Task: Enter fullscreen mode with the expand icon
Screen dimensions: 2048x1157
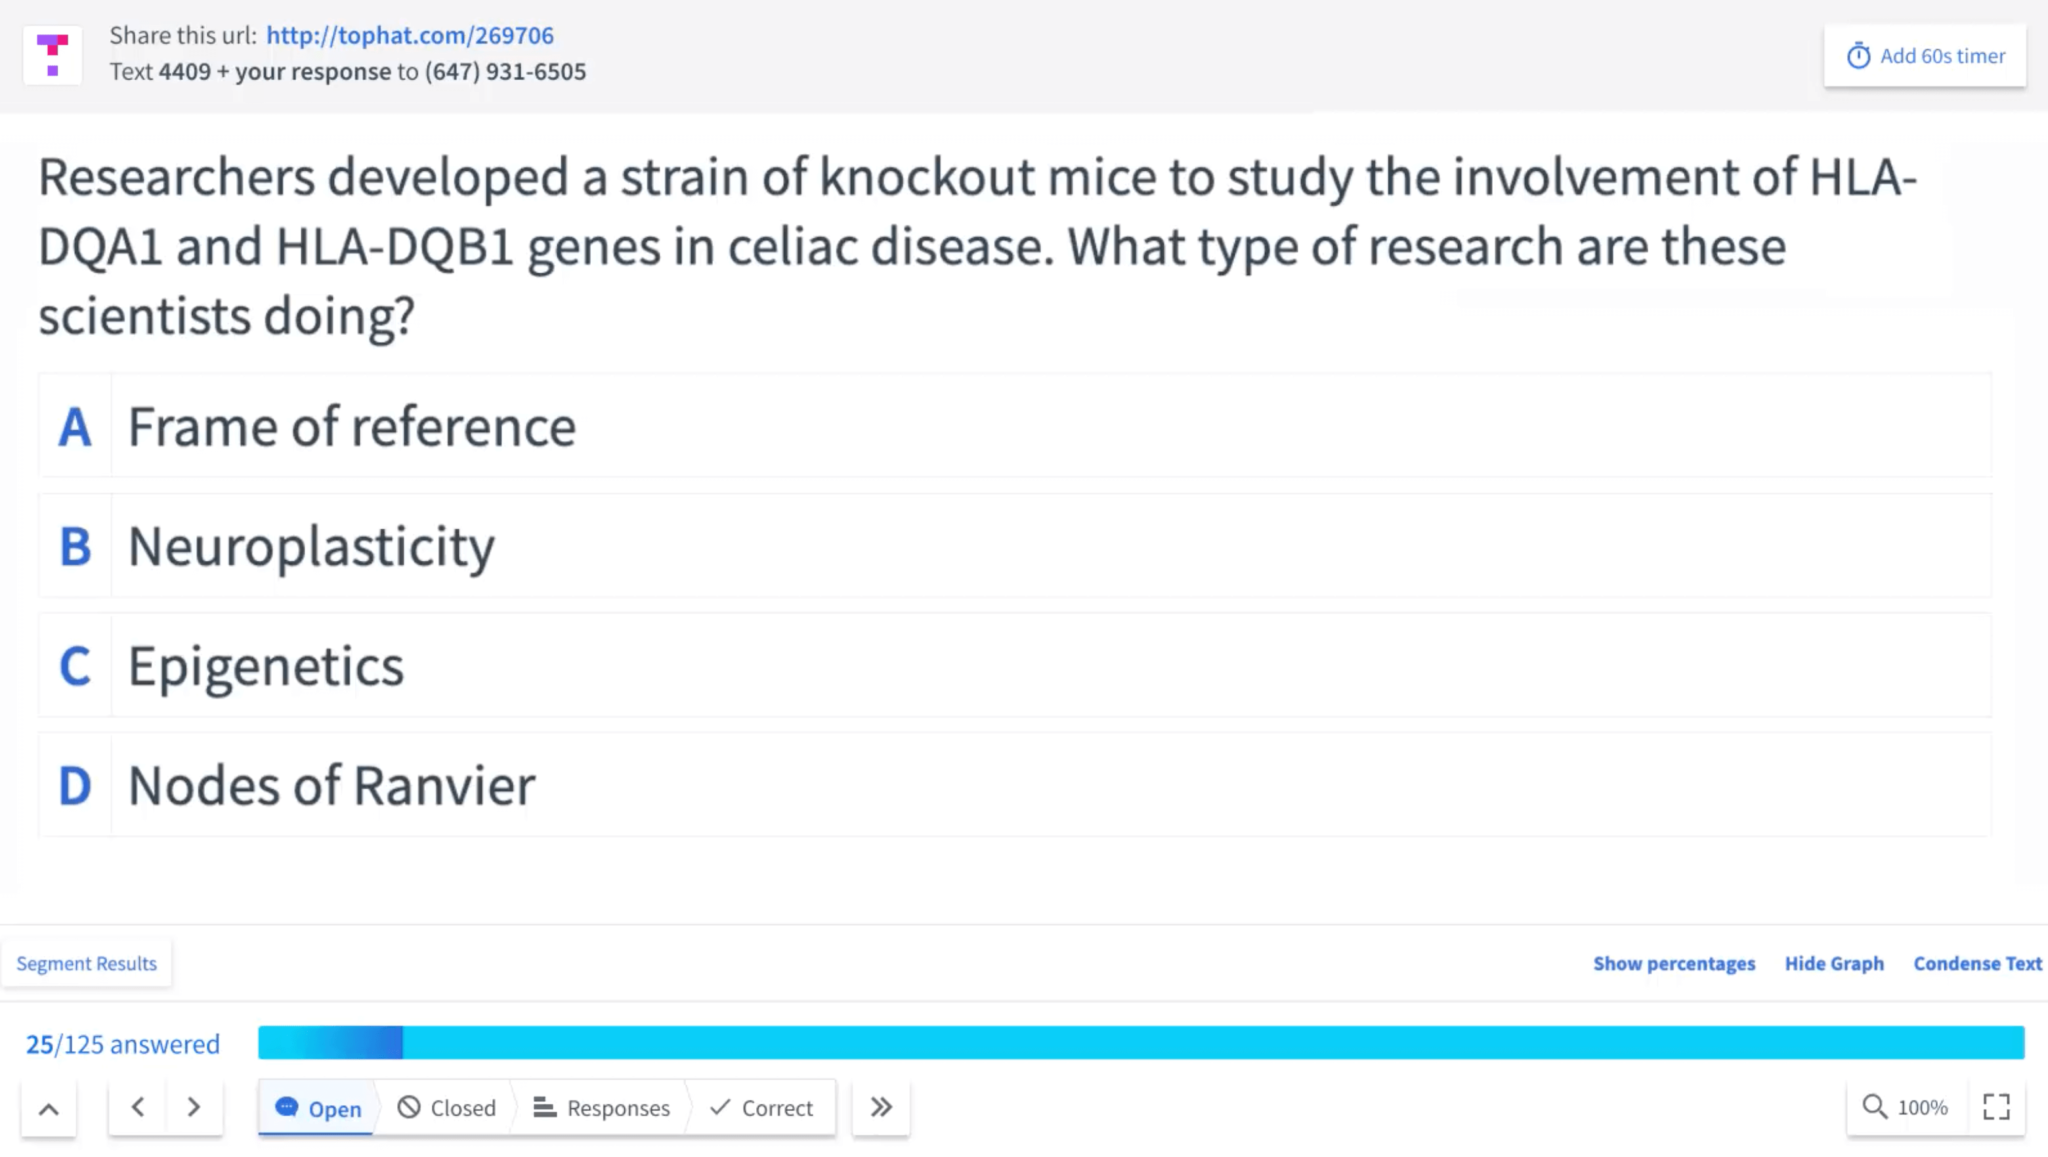Action: tap(1996, 1107)
